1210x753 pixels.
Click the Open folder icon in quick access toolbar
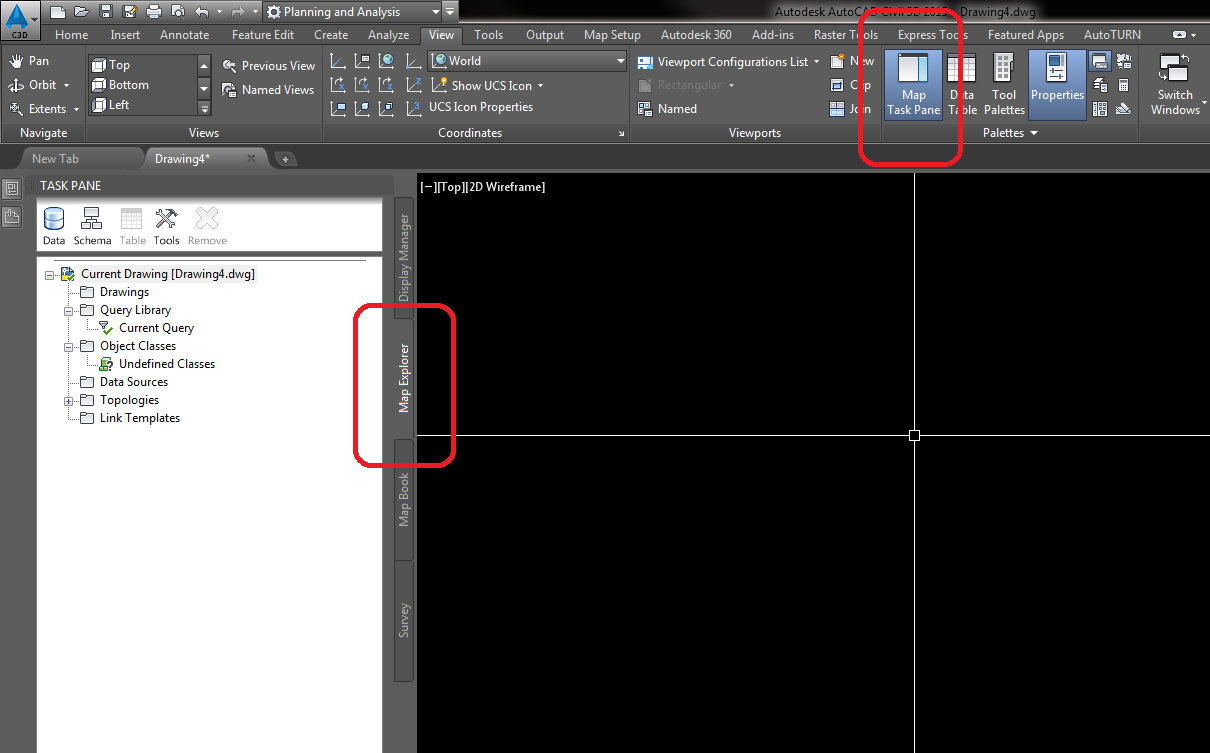tap(81, 12)
